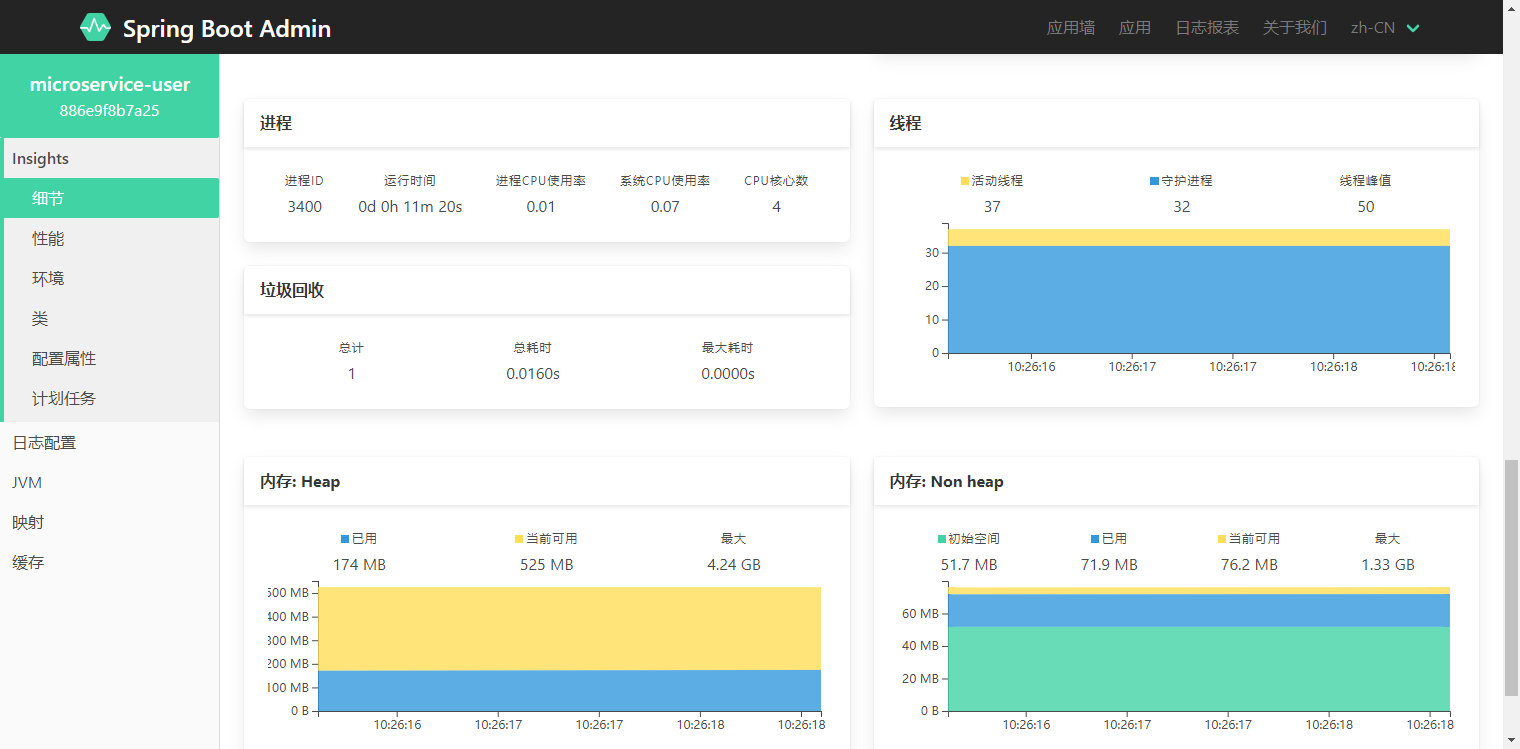Open JVM in the sidebar
Screen dimensions: 1520x749
110,482
